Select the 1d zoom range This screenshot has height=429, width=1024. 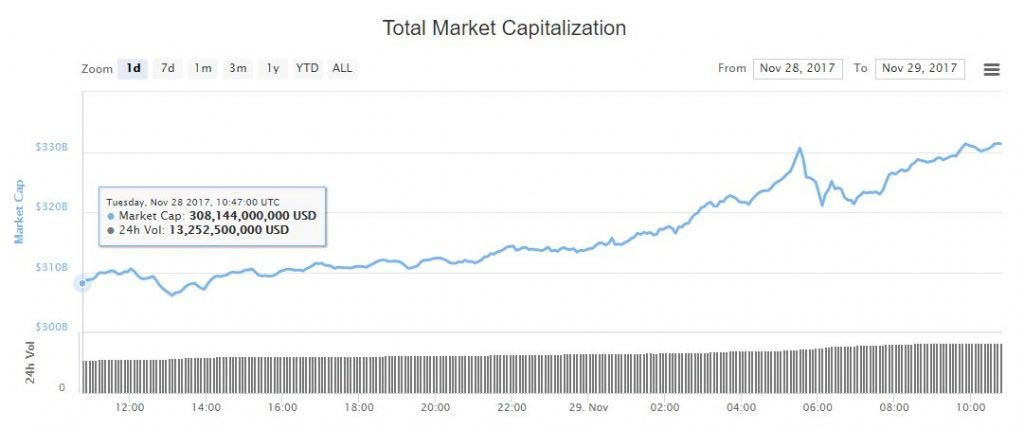pyautogui.click(x=133, y=68)
